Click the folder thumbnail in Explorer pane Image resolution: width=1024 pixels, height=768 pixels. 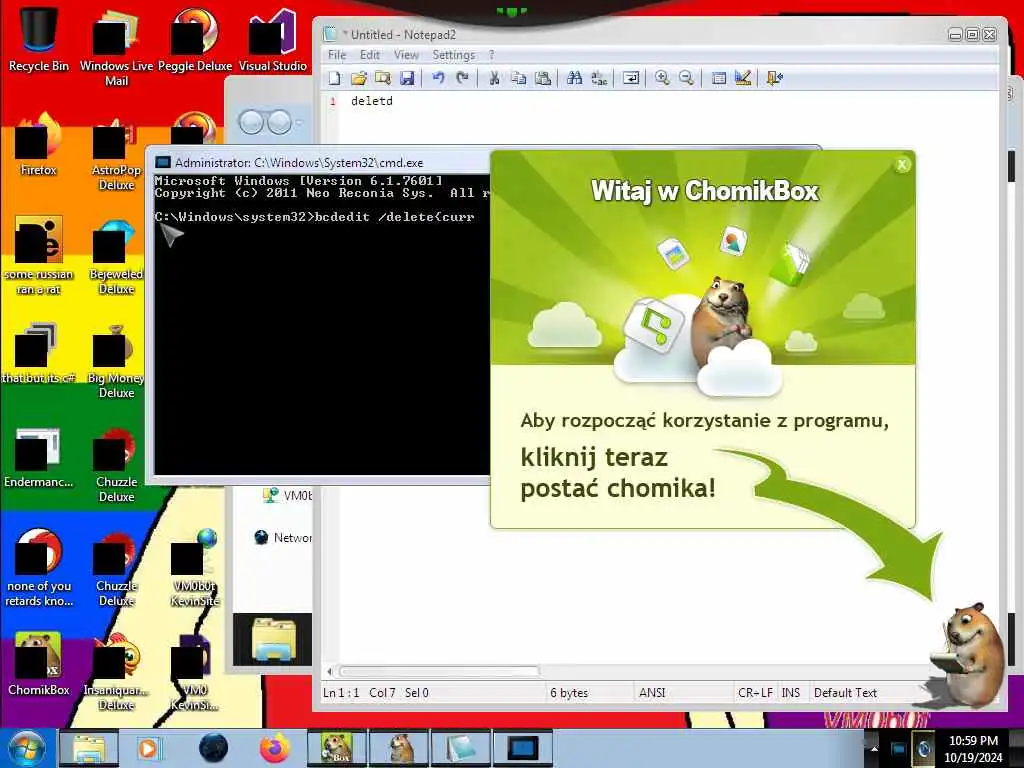click(x=273, y=639)
